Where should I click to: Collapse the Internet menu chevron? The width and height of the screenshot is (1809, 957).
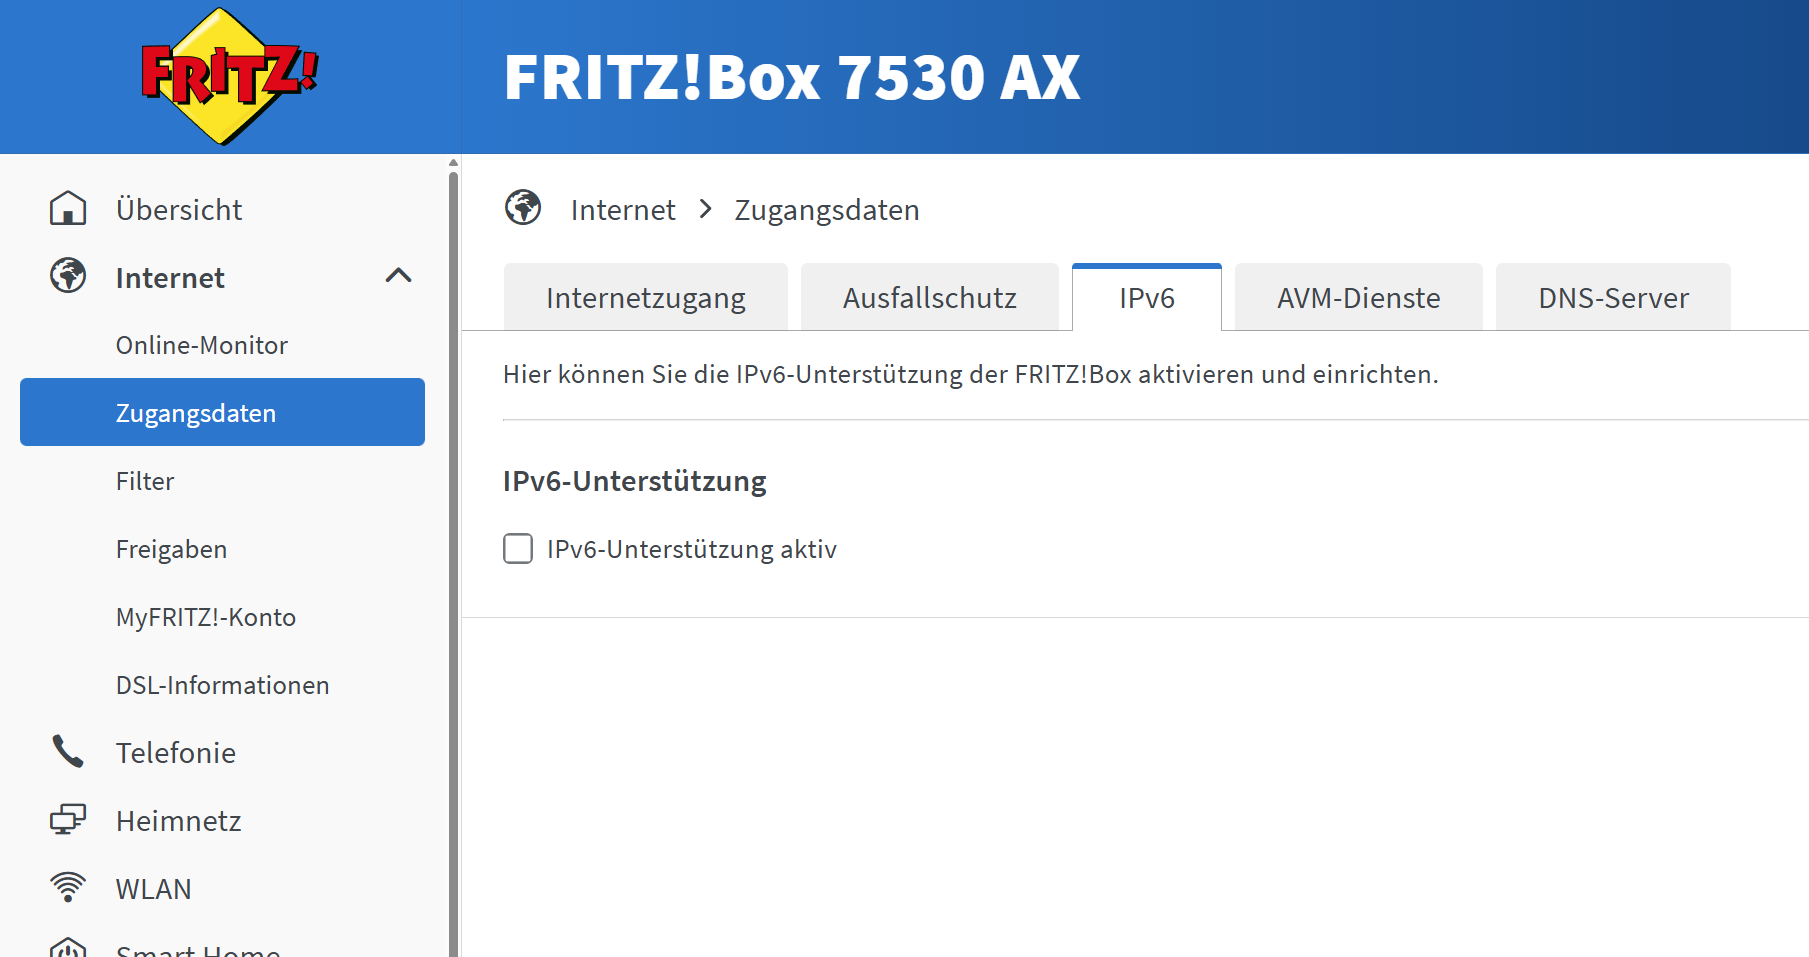398,276
